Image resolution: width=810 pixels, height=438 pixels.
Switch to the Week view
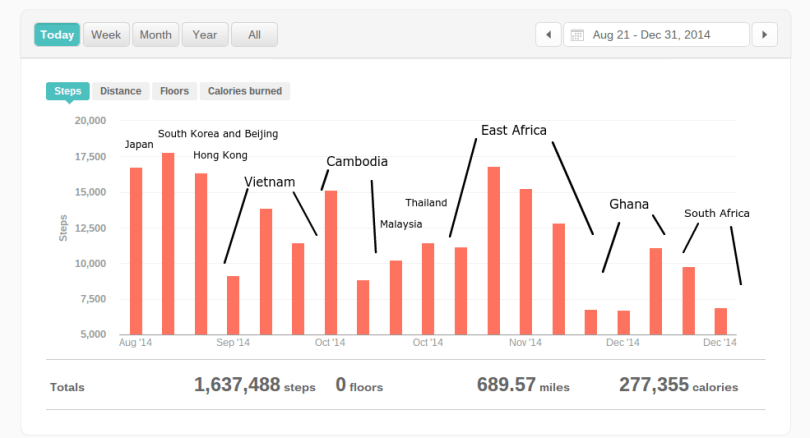[x=106, y=35]
